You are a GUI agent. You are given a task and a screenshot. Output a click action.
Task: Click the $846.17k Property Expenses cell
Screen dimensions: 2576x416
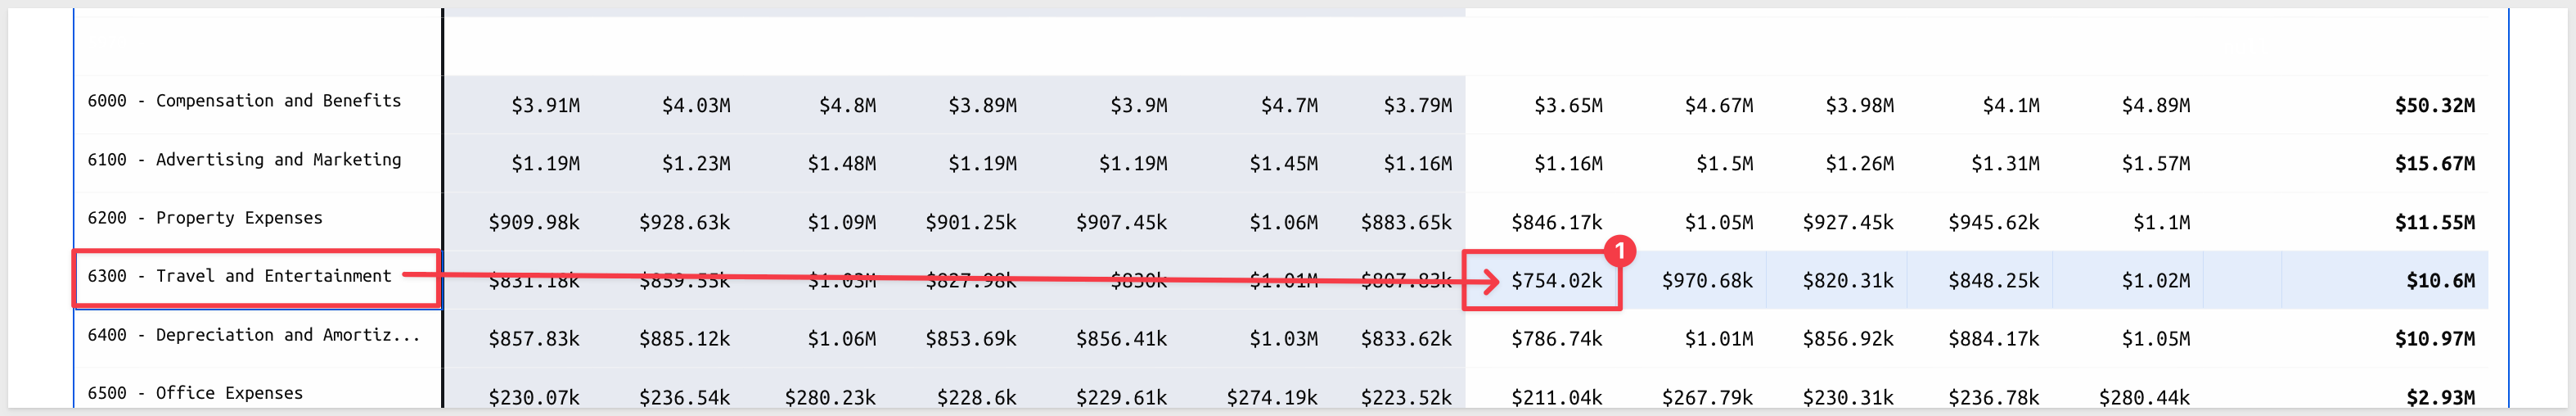coord(1556,223)
